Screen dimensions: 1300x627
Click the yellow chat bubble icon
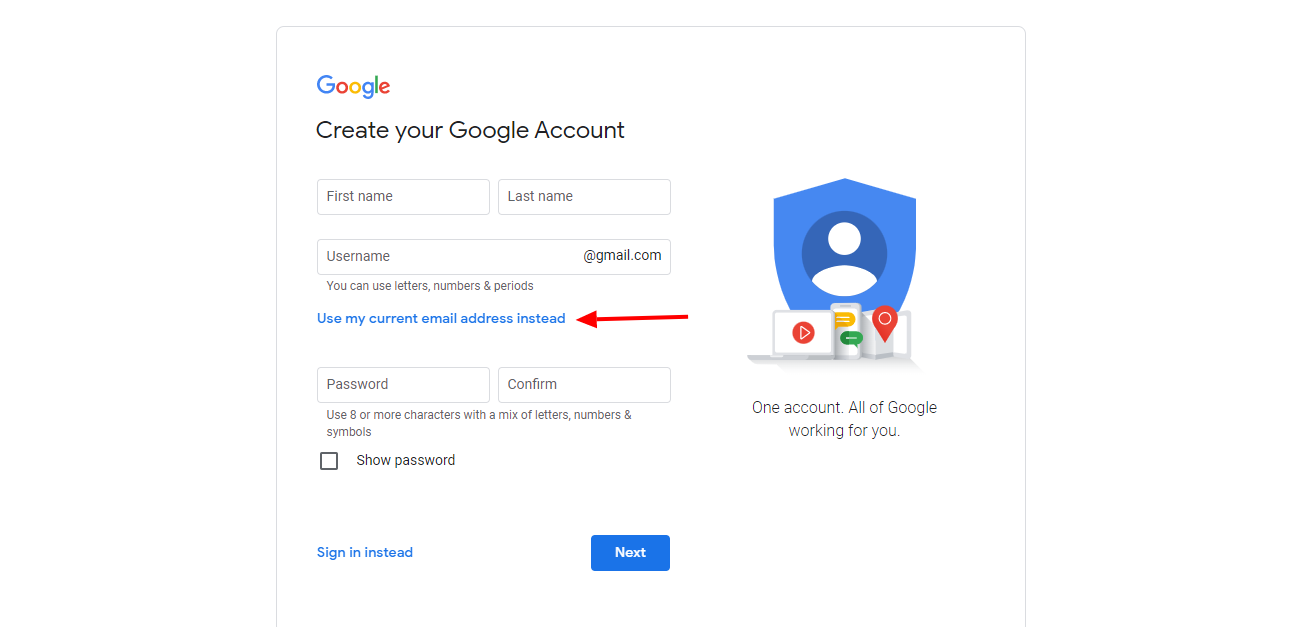point(844,320)
